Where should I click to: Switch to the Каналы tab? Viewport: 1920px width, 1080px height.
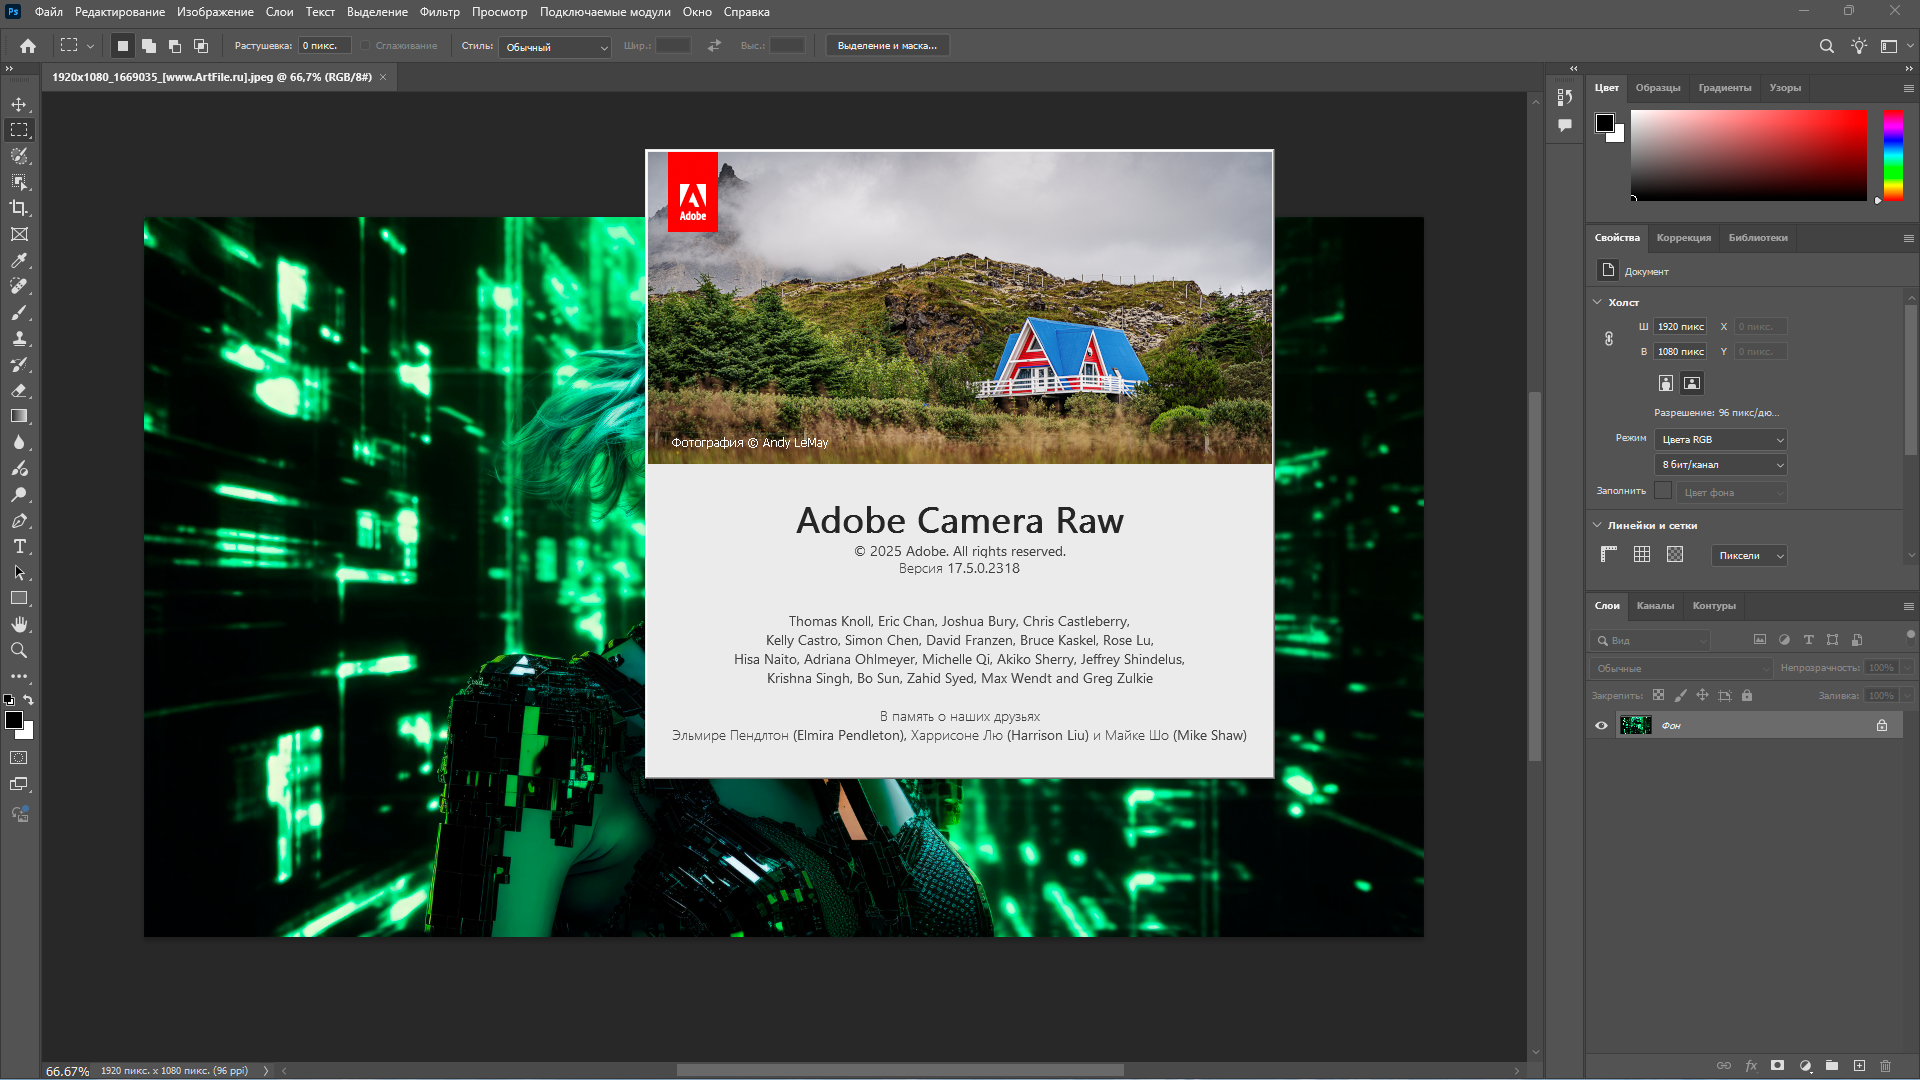click(x=1654, y=606)
